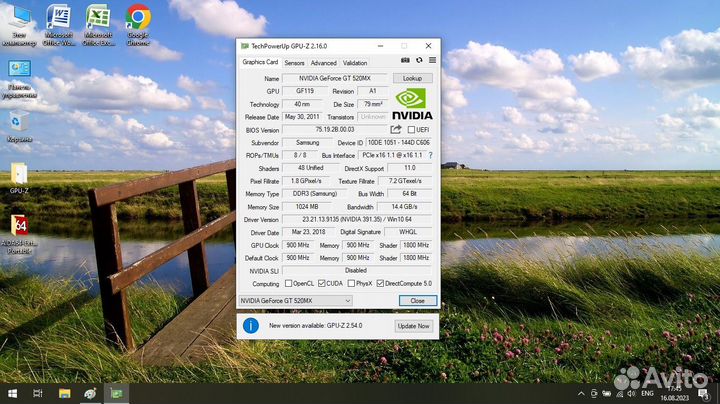Open the Windows Start menu
This screenshot has width=720, height=404.
tap(12, 393)
